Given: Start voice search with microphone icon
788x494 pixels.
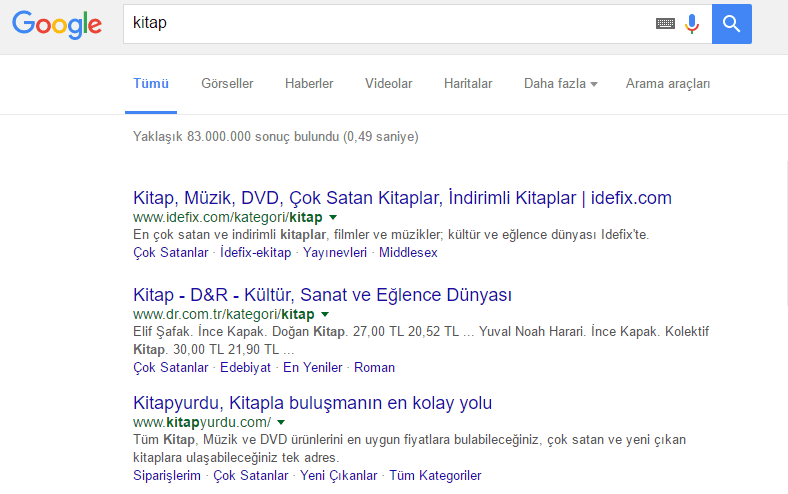Looking at the screenshot, I should click(x=692, y=23).
